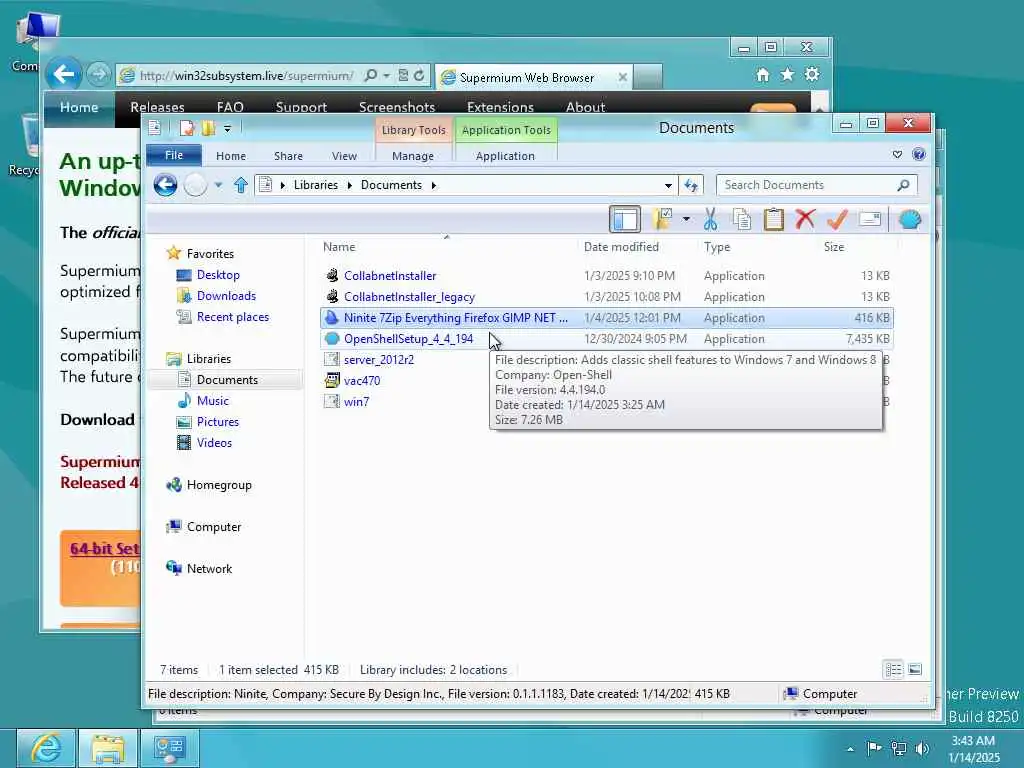Expand the address bar history dropdown
This screenshot has height=768, width=1024.
coord(668,185)
